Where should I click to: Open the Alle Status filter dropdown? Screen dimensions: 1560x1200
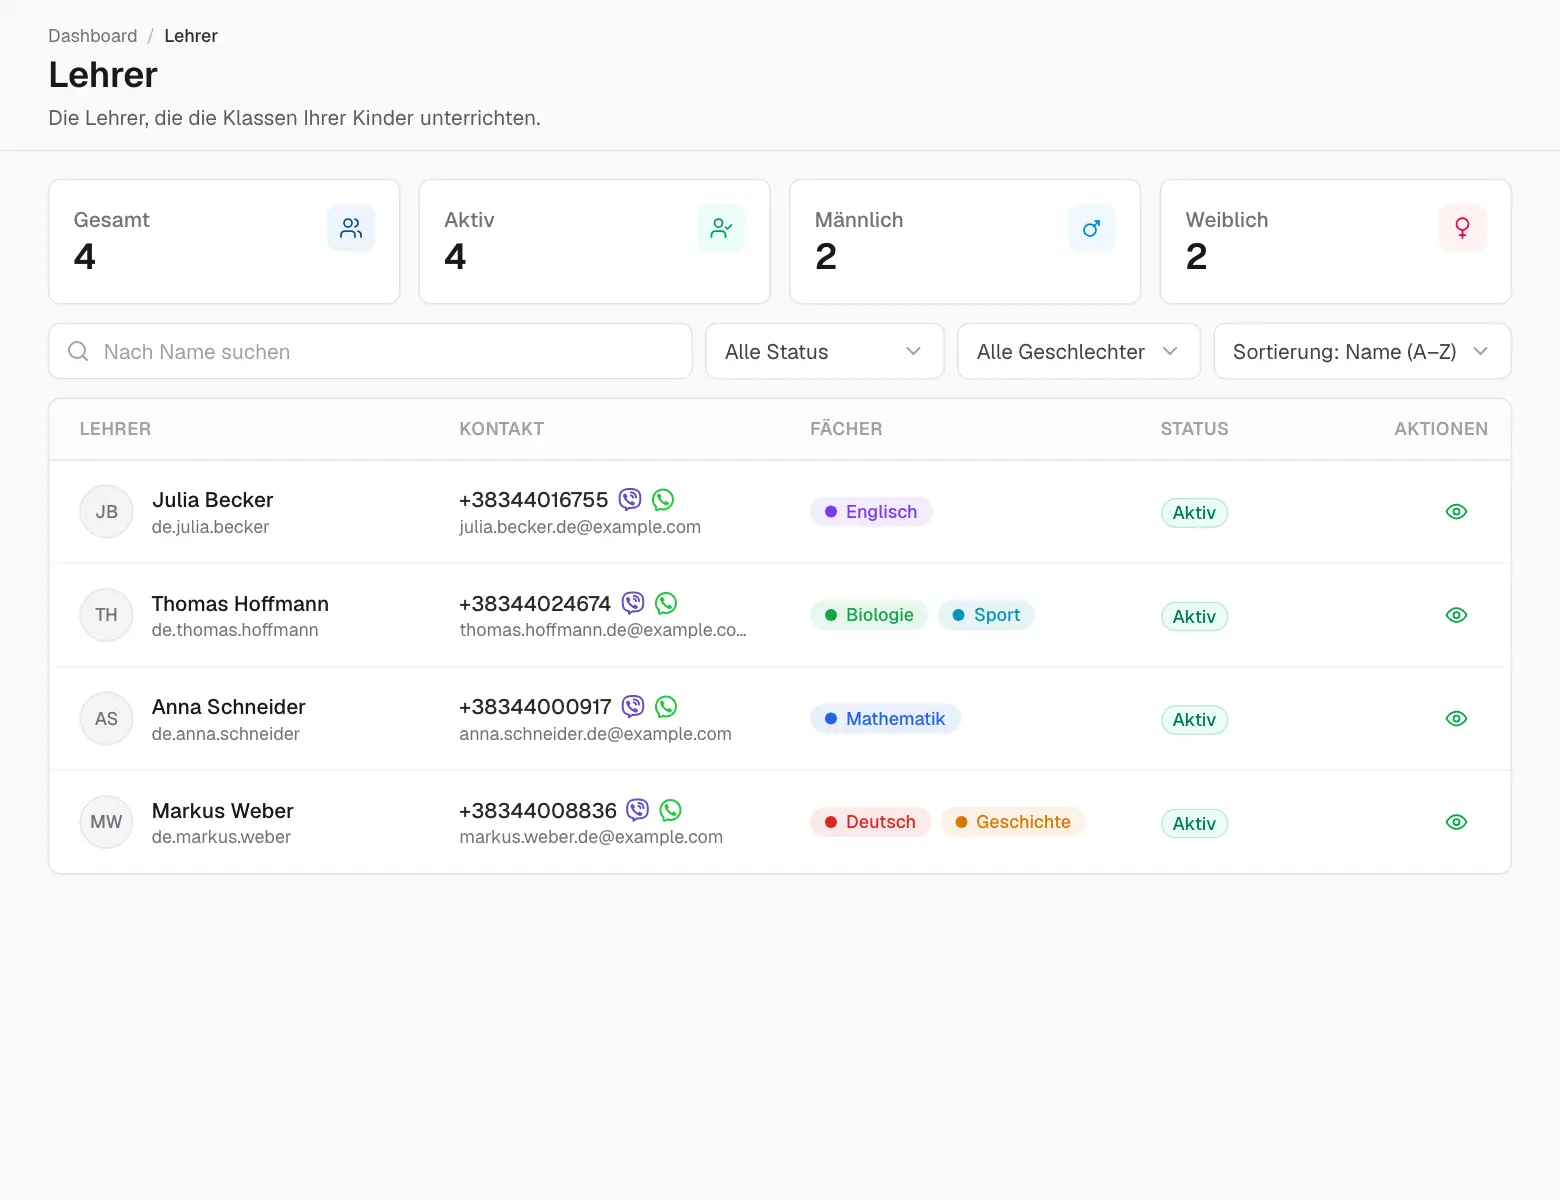pyautogui.click(x=825, y=351)
